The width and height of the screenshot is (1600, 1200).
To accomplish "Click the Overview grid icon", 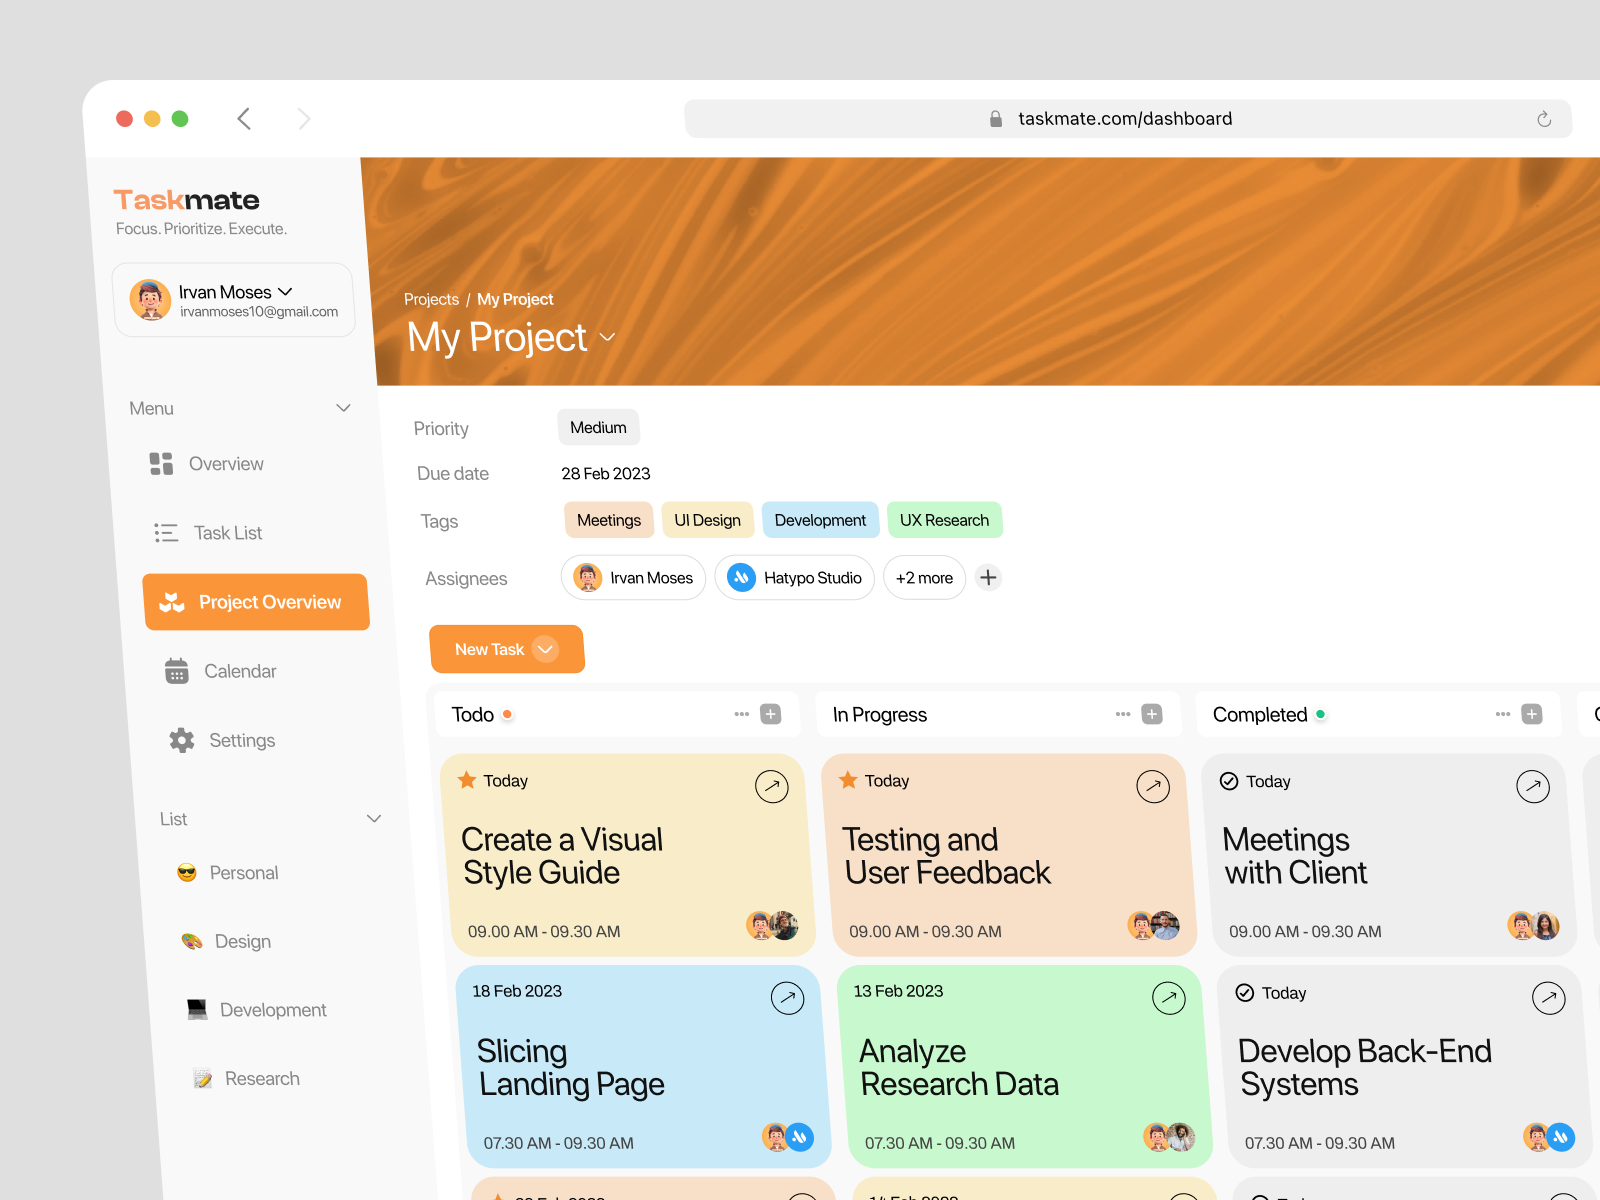I will coord(161,464).
